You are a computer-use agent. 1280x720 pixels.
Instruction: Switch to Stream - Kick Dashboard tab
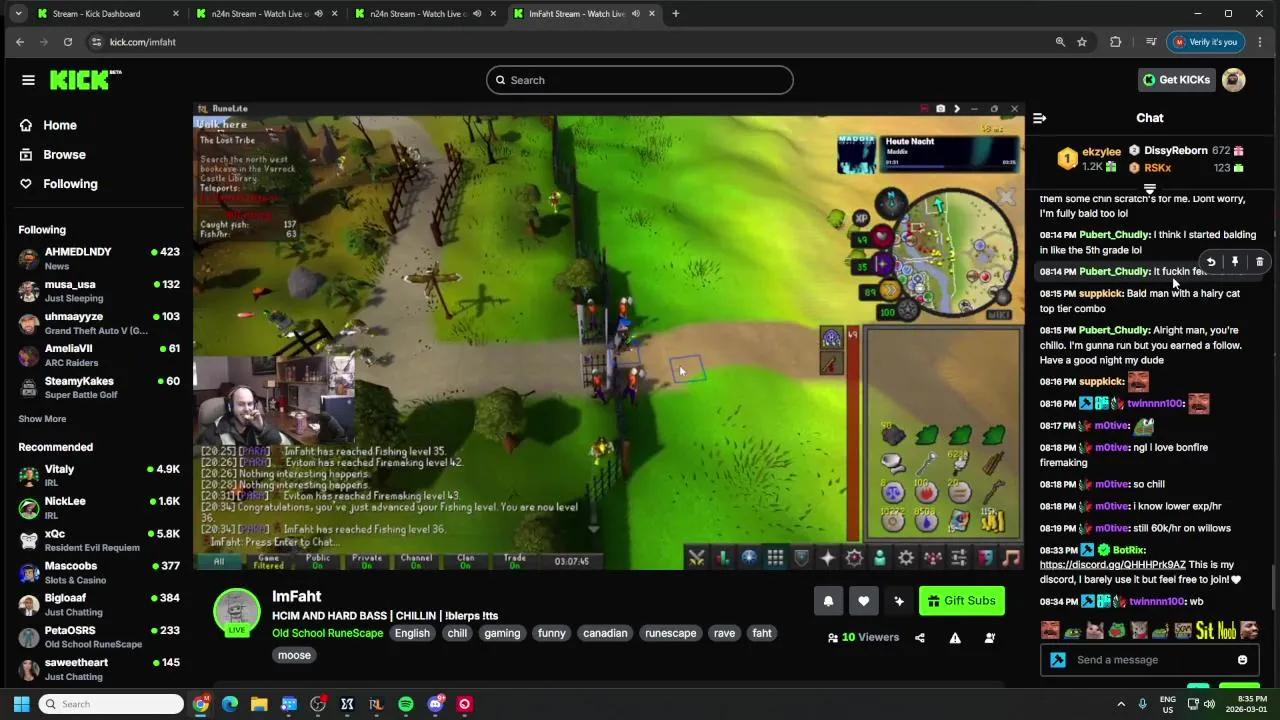pyautogui.click(x=108, y=14)
